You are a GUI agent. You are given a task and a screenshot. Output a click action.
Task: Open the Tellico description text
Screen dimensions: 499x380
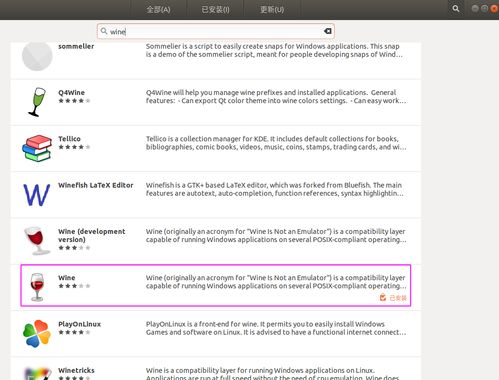(x=276, y=143)
